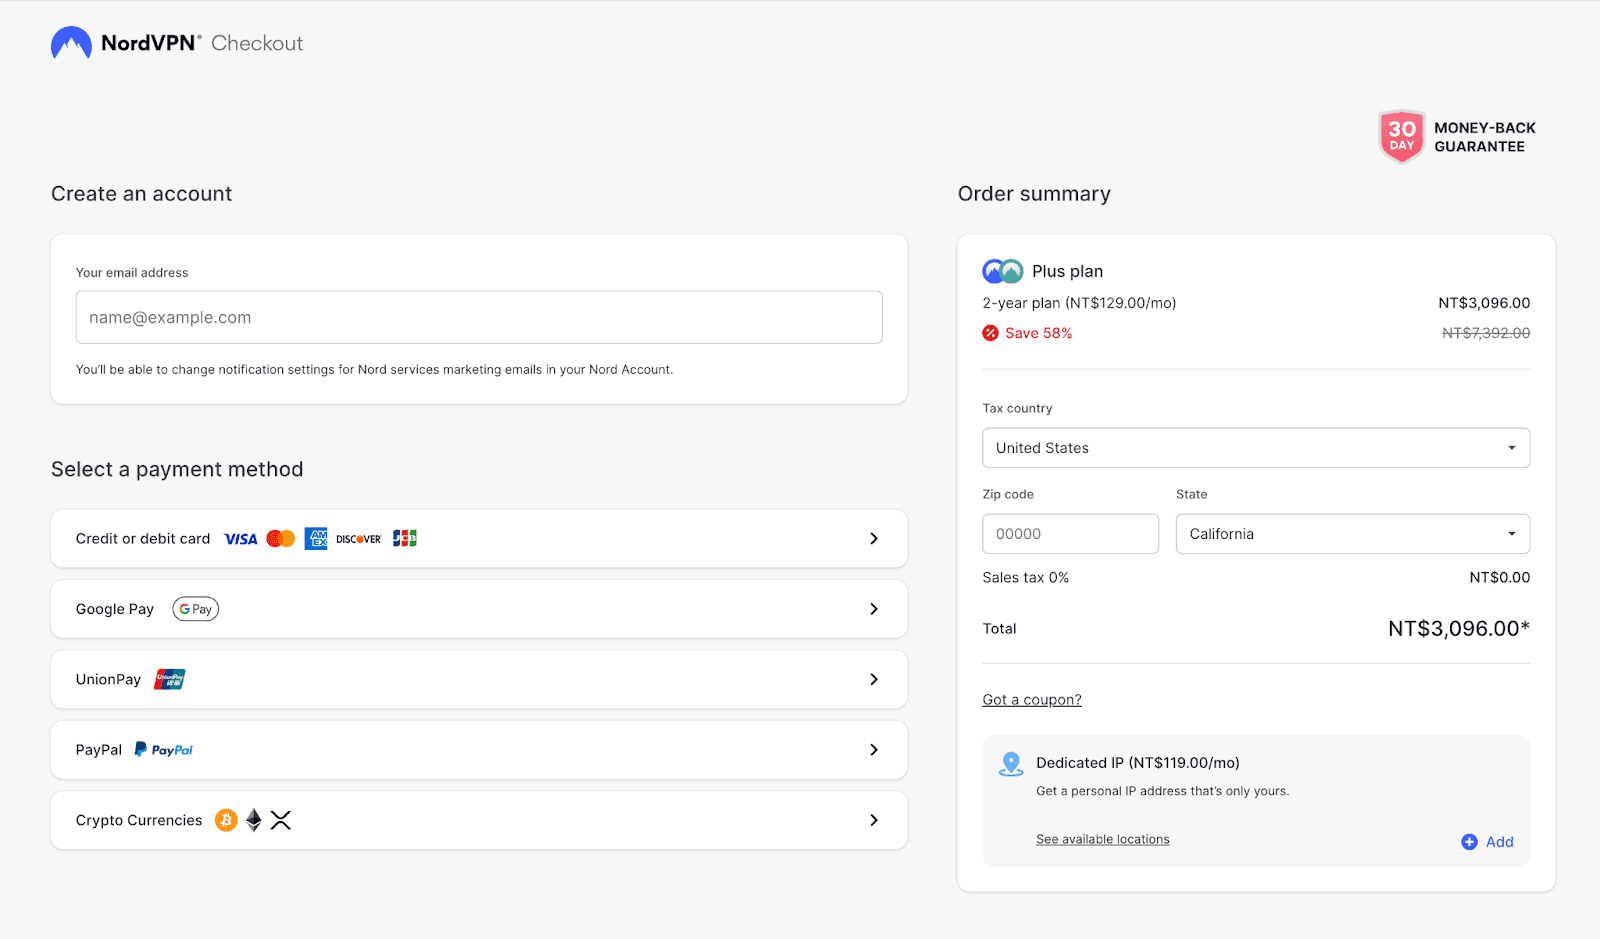Click the UnionPay logo icon

point(170,680)
